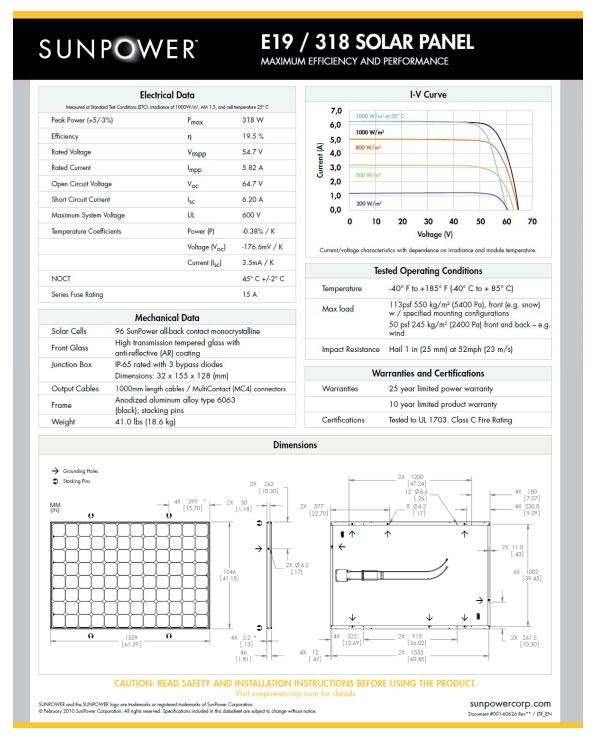Click the 'E19 / 318 SOLAR PANEL' title
The height and width of the screenshot is (741, 596).
[367, 42]
